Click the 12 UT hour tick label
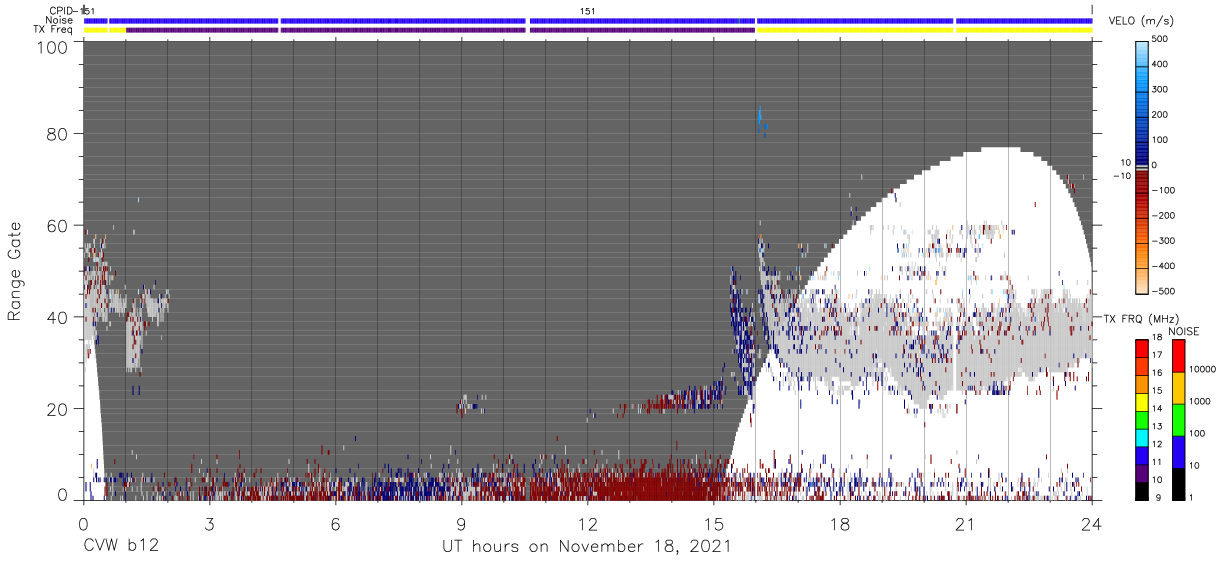The width and height of the screenshot is (1228, 567). point(587,523)
